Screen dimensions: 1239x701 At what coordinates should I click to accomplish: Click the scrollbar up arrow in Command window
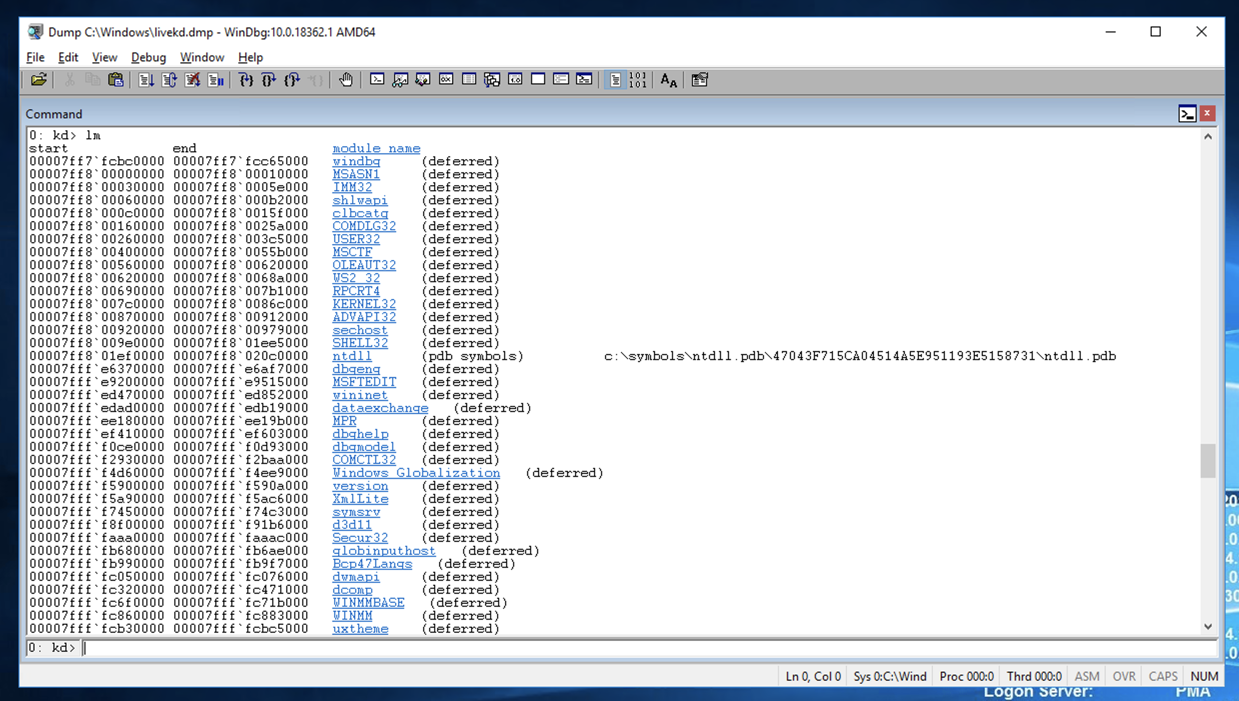tap(1208, 136)
